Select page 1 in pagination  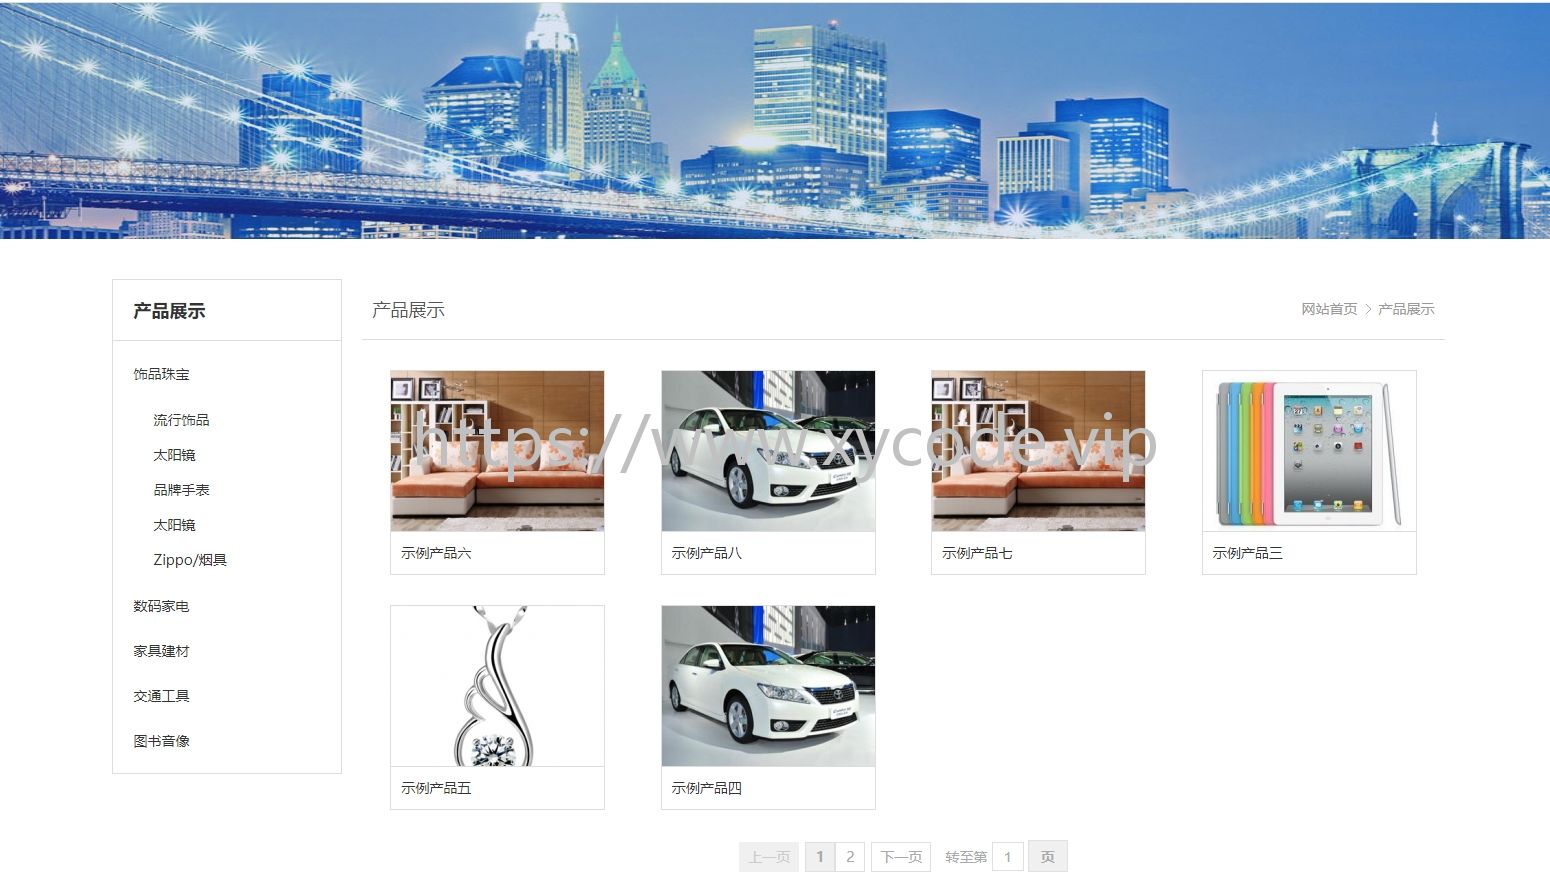(820, 857)
